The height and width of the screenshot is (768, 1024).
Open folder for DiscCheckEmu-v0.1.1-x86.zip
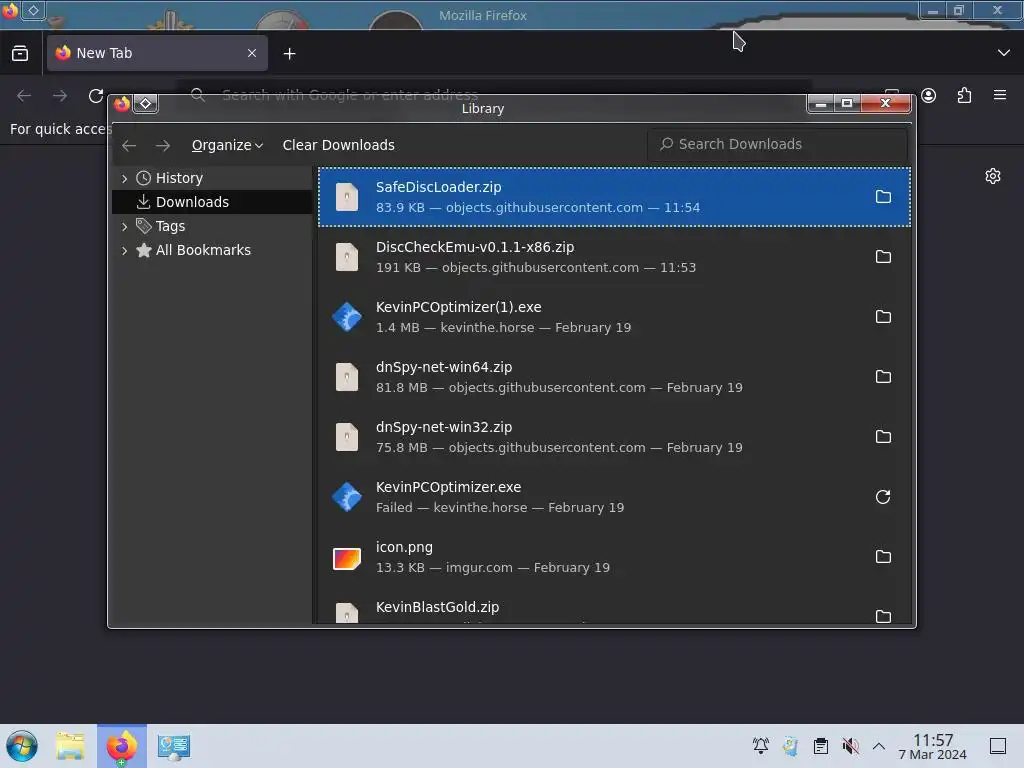(x=883, y=257)
